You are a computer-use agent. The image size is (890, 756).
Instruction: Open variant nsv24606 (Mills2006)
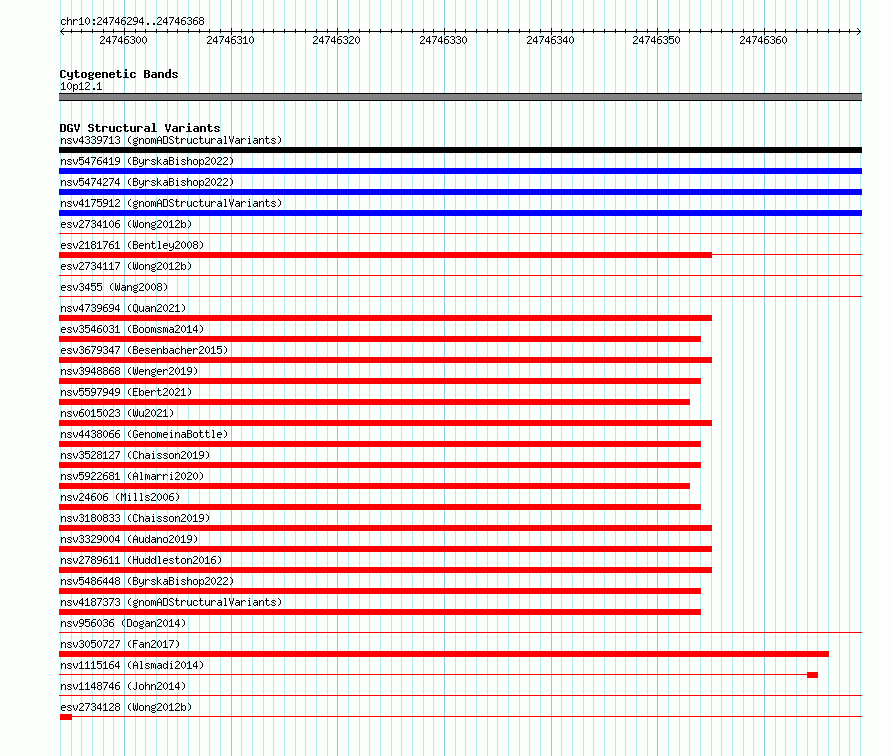120,497
